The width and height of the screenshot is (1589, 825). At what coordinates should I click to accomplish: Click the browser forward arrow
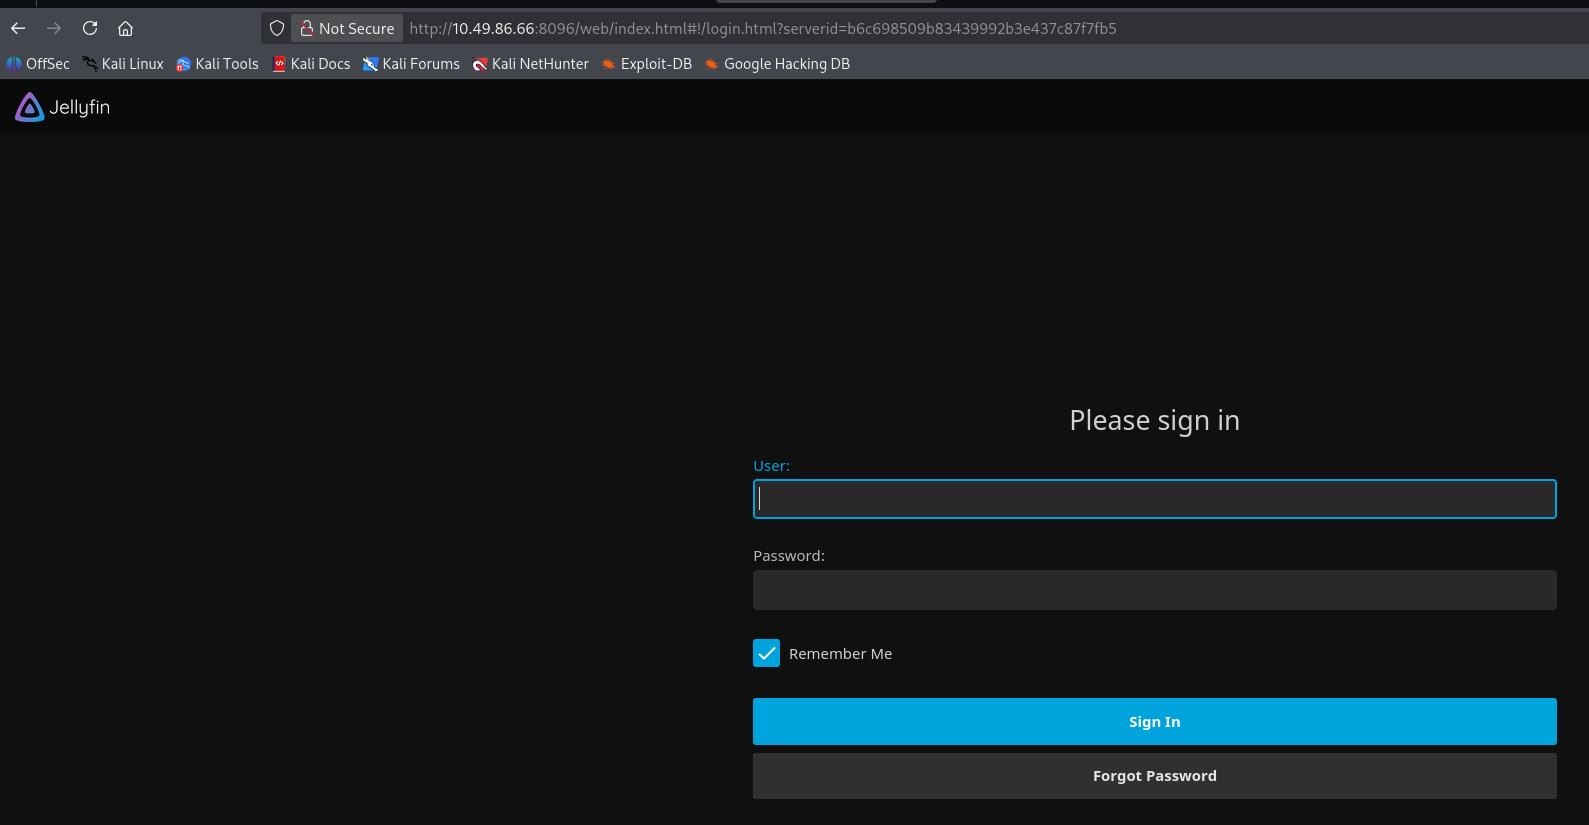(54, 28)
